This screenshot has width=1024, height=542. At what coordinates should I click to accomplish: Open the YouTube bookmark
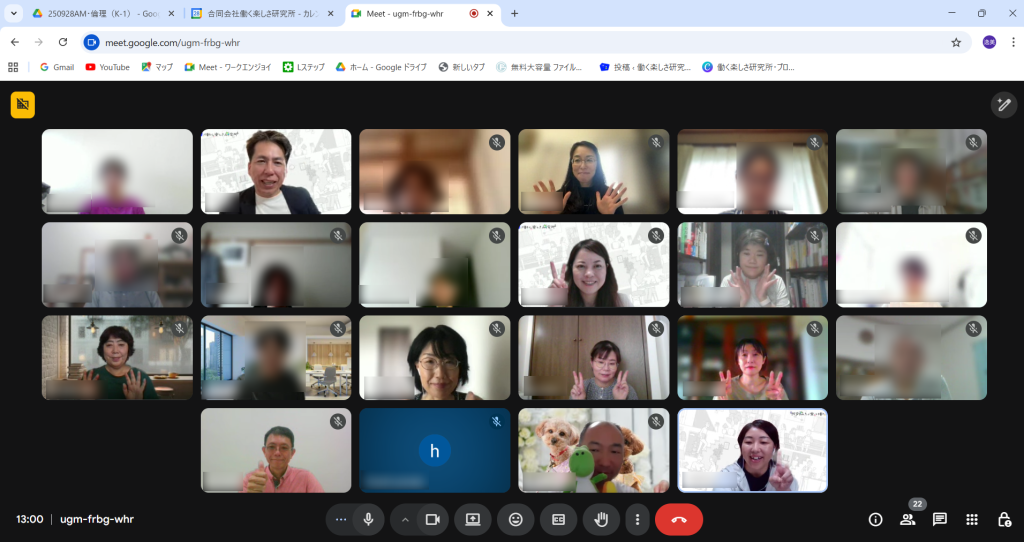[107, 67]
